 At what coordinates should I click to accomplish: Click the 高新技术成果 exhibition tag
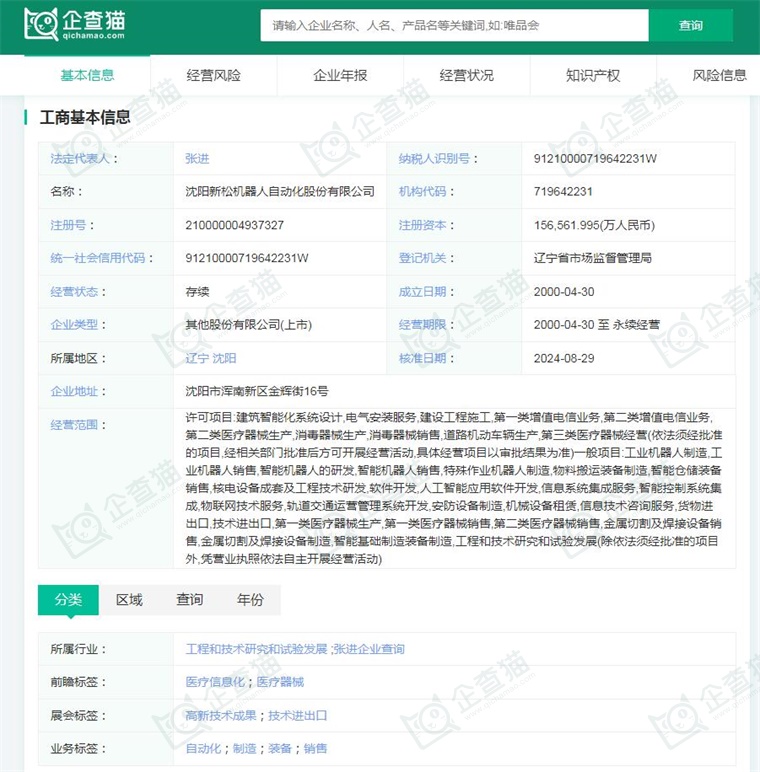222,715
